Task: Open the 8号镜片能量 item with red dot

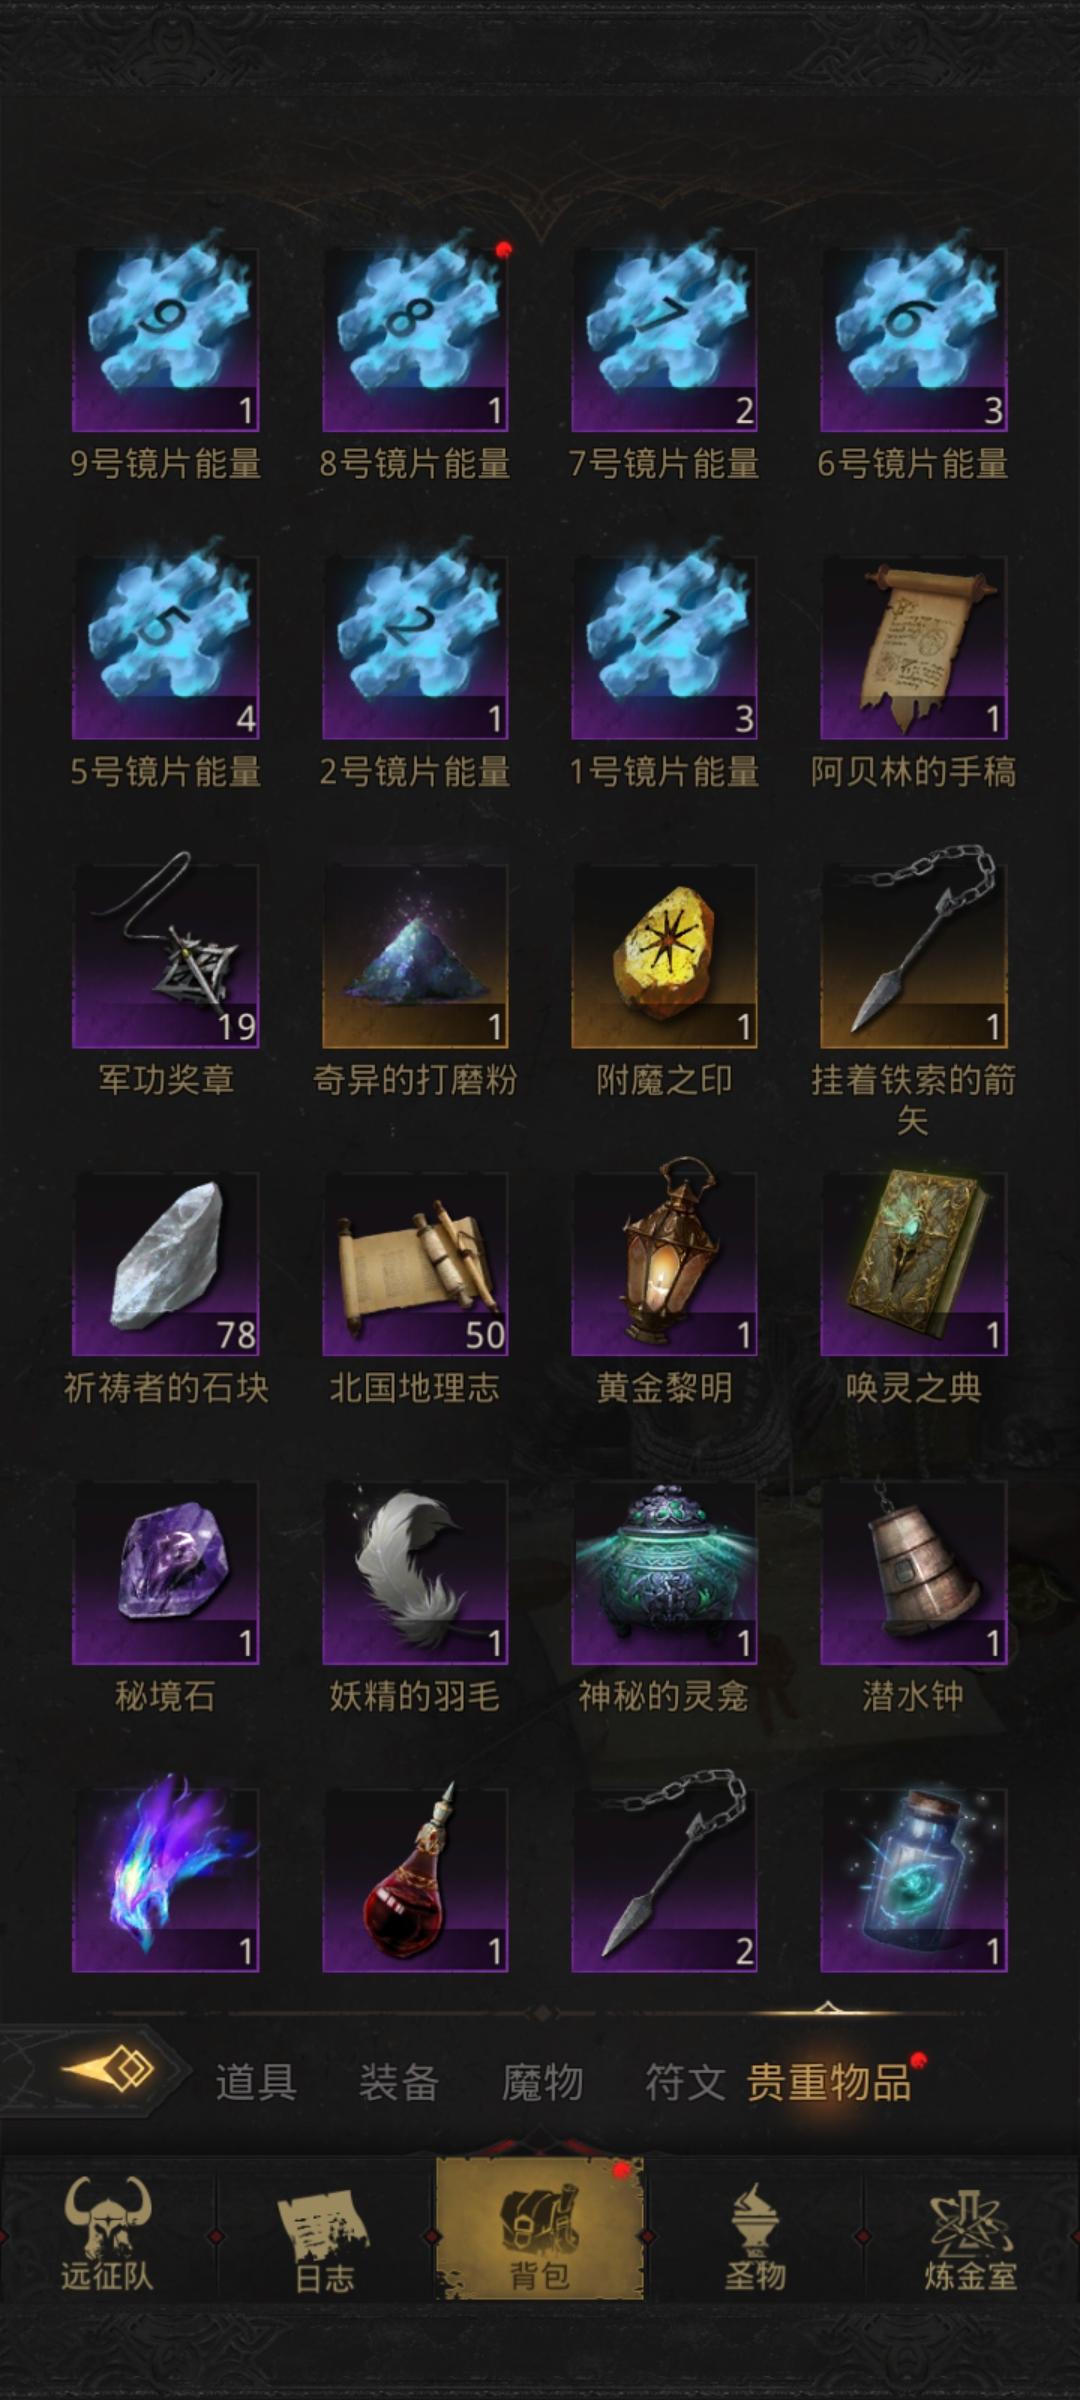Action: click(x=415, y=340)
